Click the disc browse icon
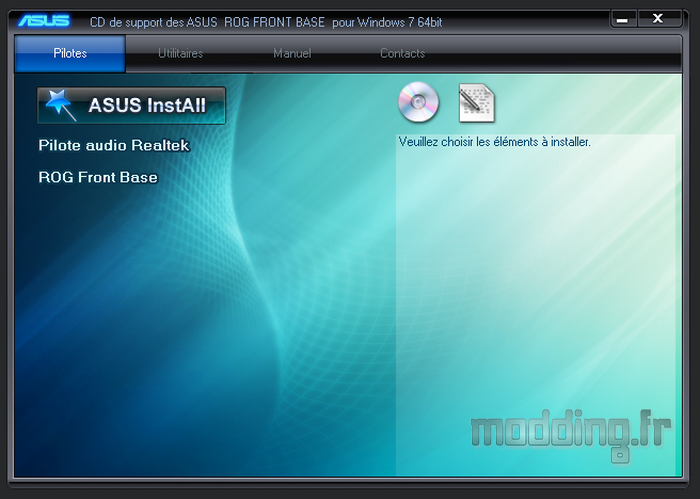This screenshot has width=700, height=499. [418, 102]
